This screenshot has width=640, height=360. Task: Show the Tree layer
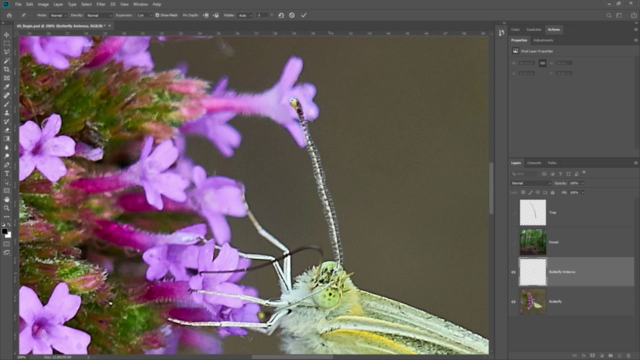pos(513,212)
